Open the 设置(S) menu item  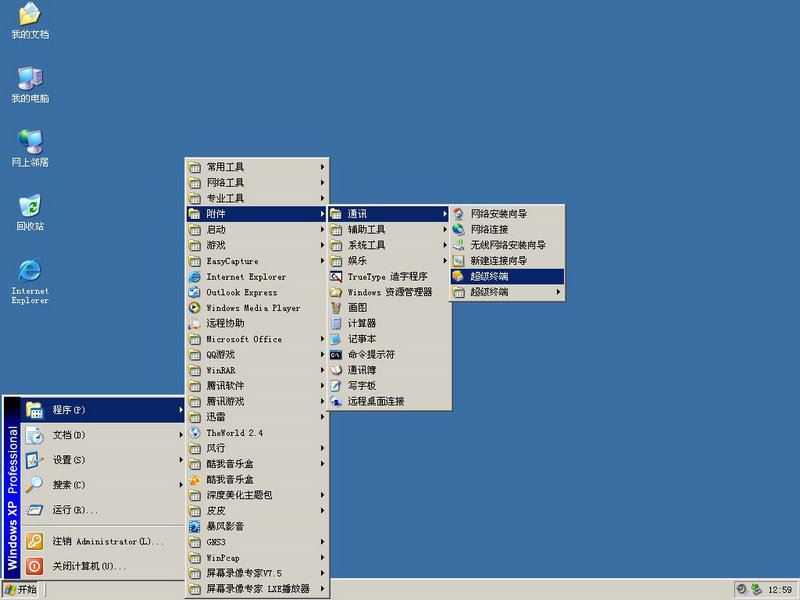(x=103, y=460)
